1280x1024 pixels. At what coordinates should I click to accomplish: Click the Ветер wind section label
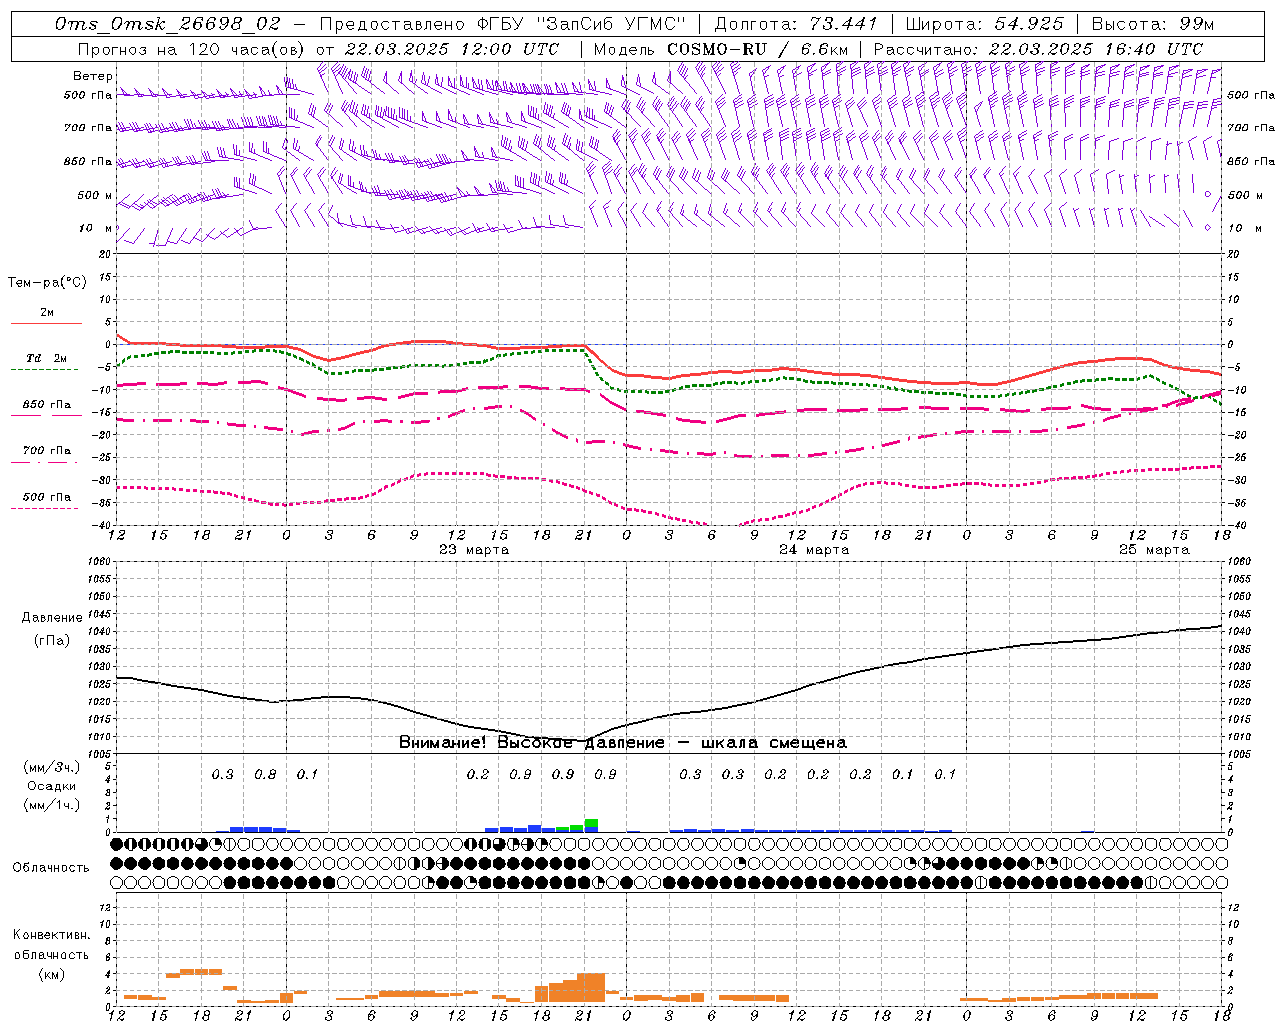(x=92, y=76)
